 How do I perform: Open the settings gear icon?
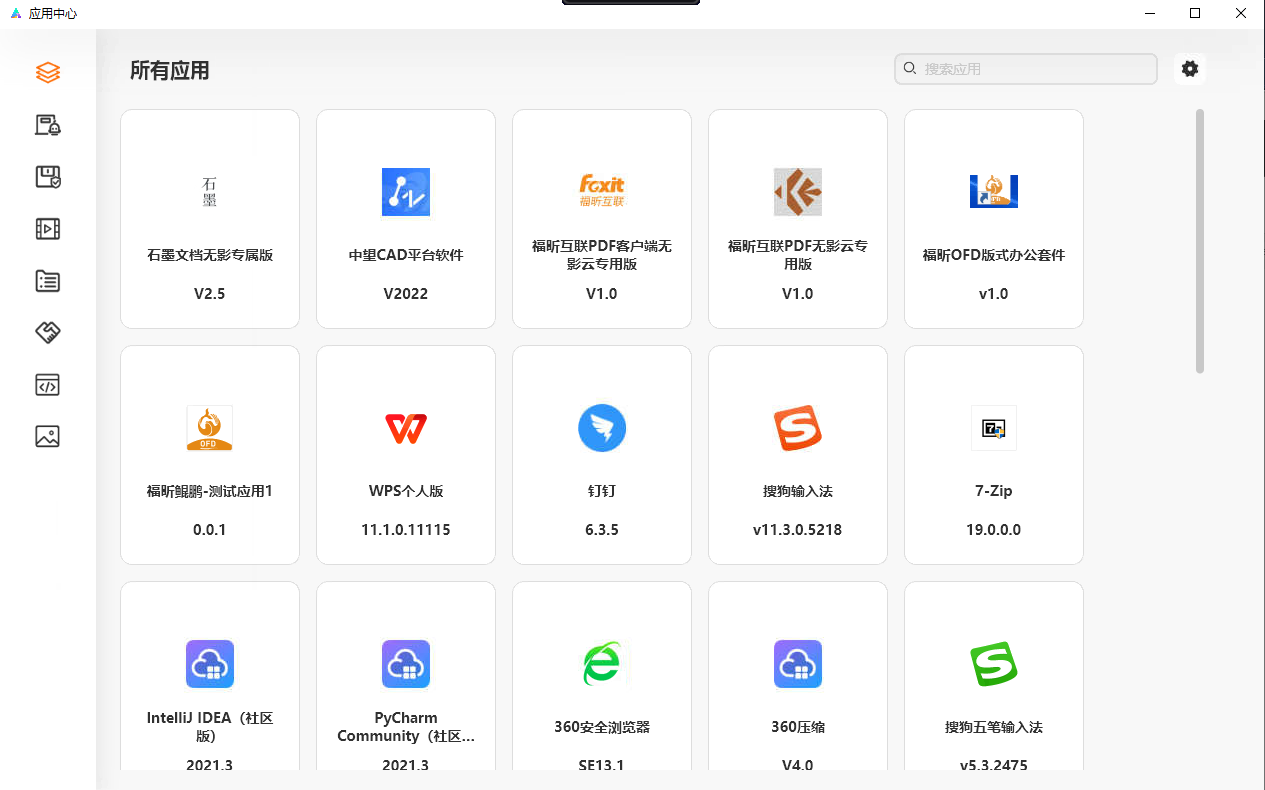(1190, 69)
